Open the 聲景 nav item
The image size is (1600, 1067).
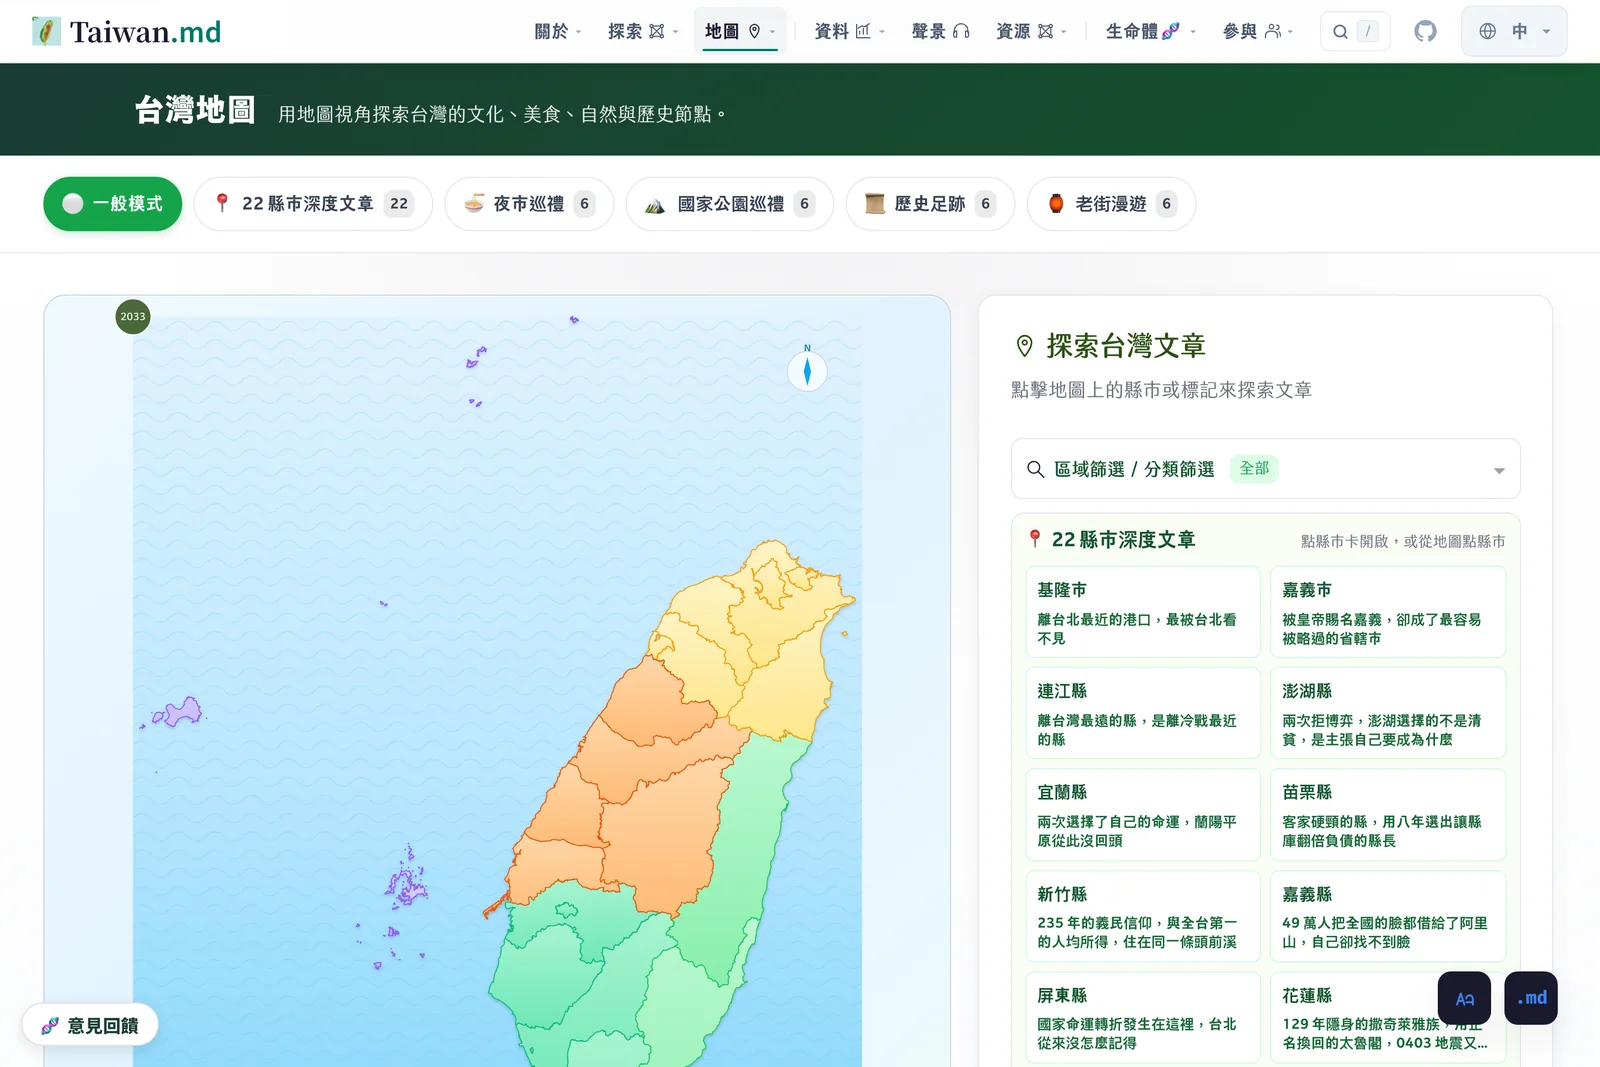point(941,31)
